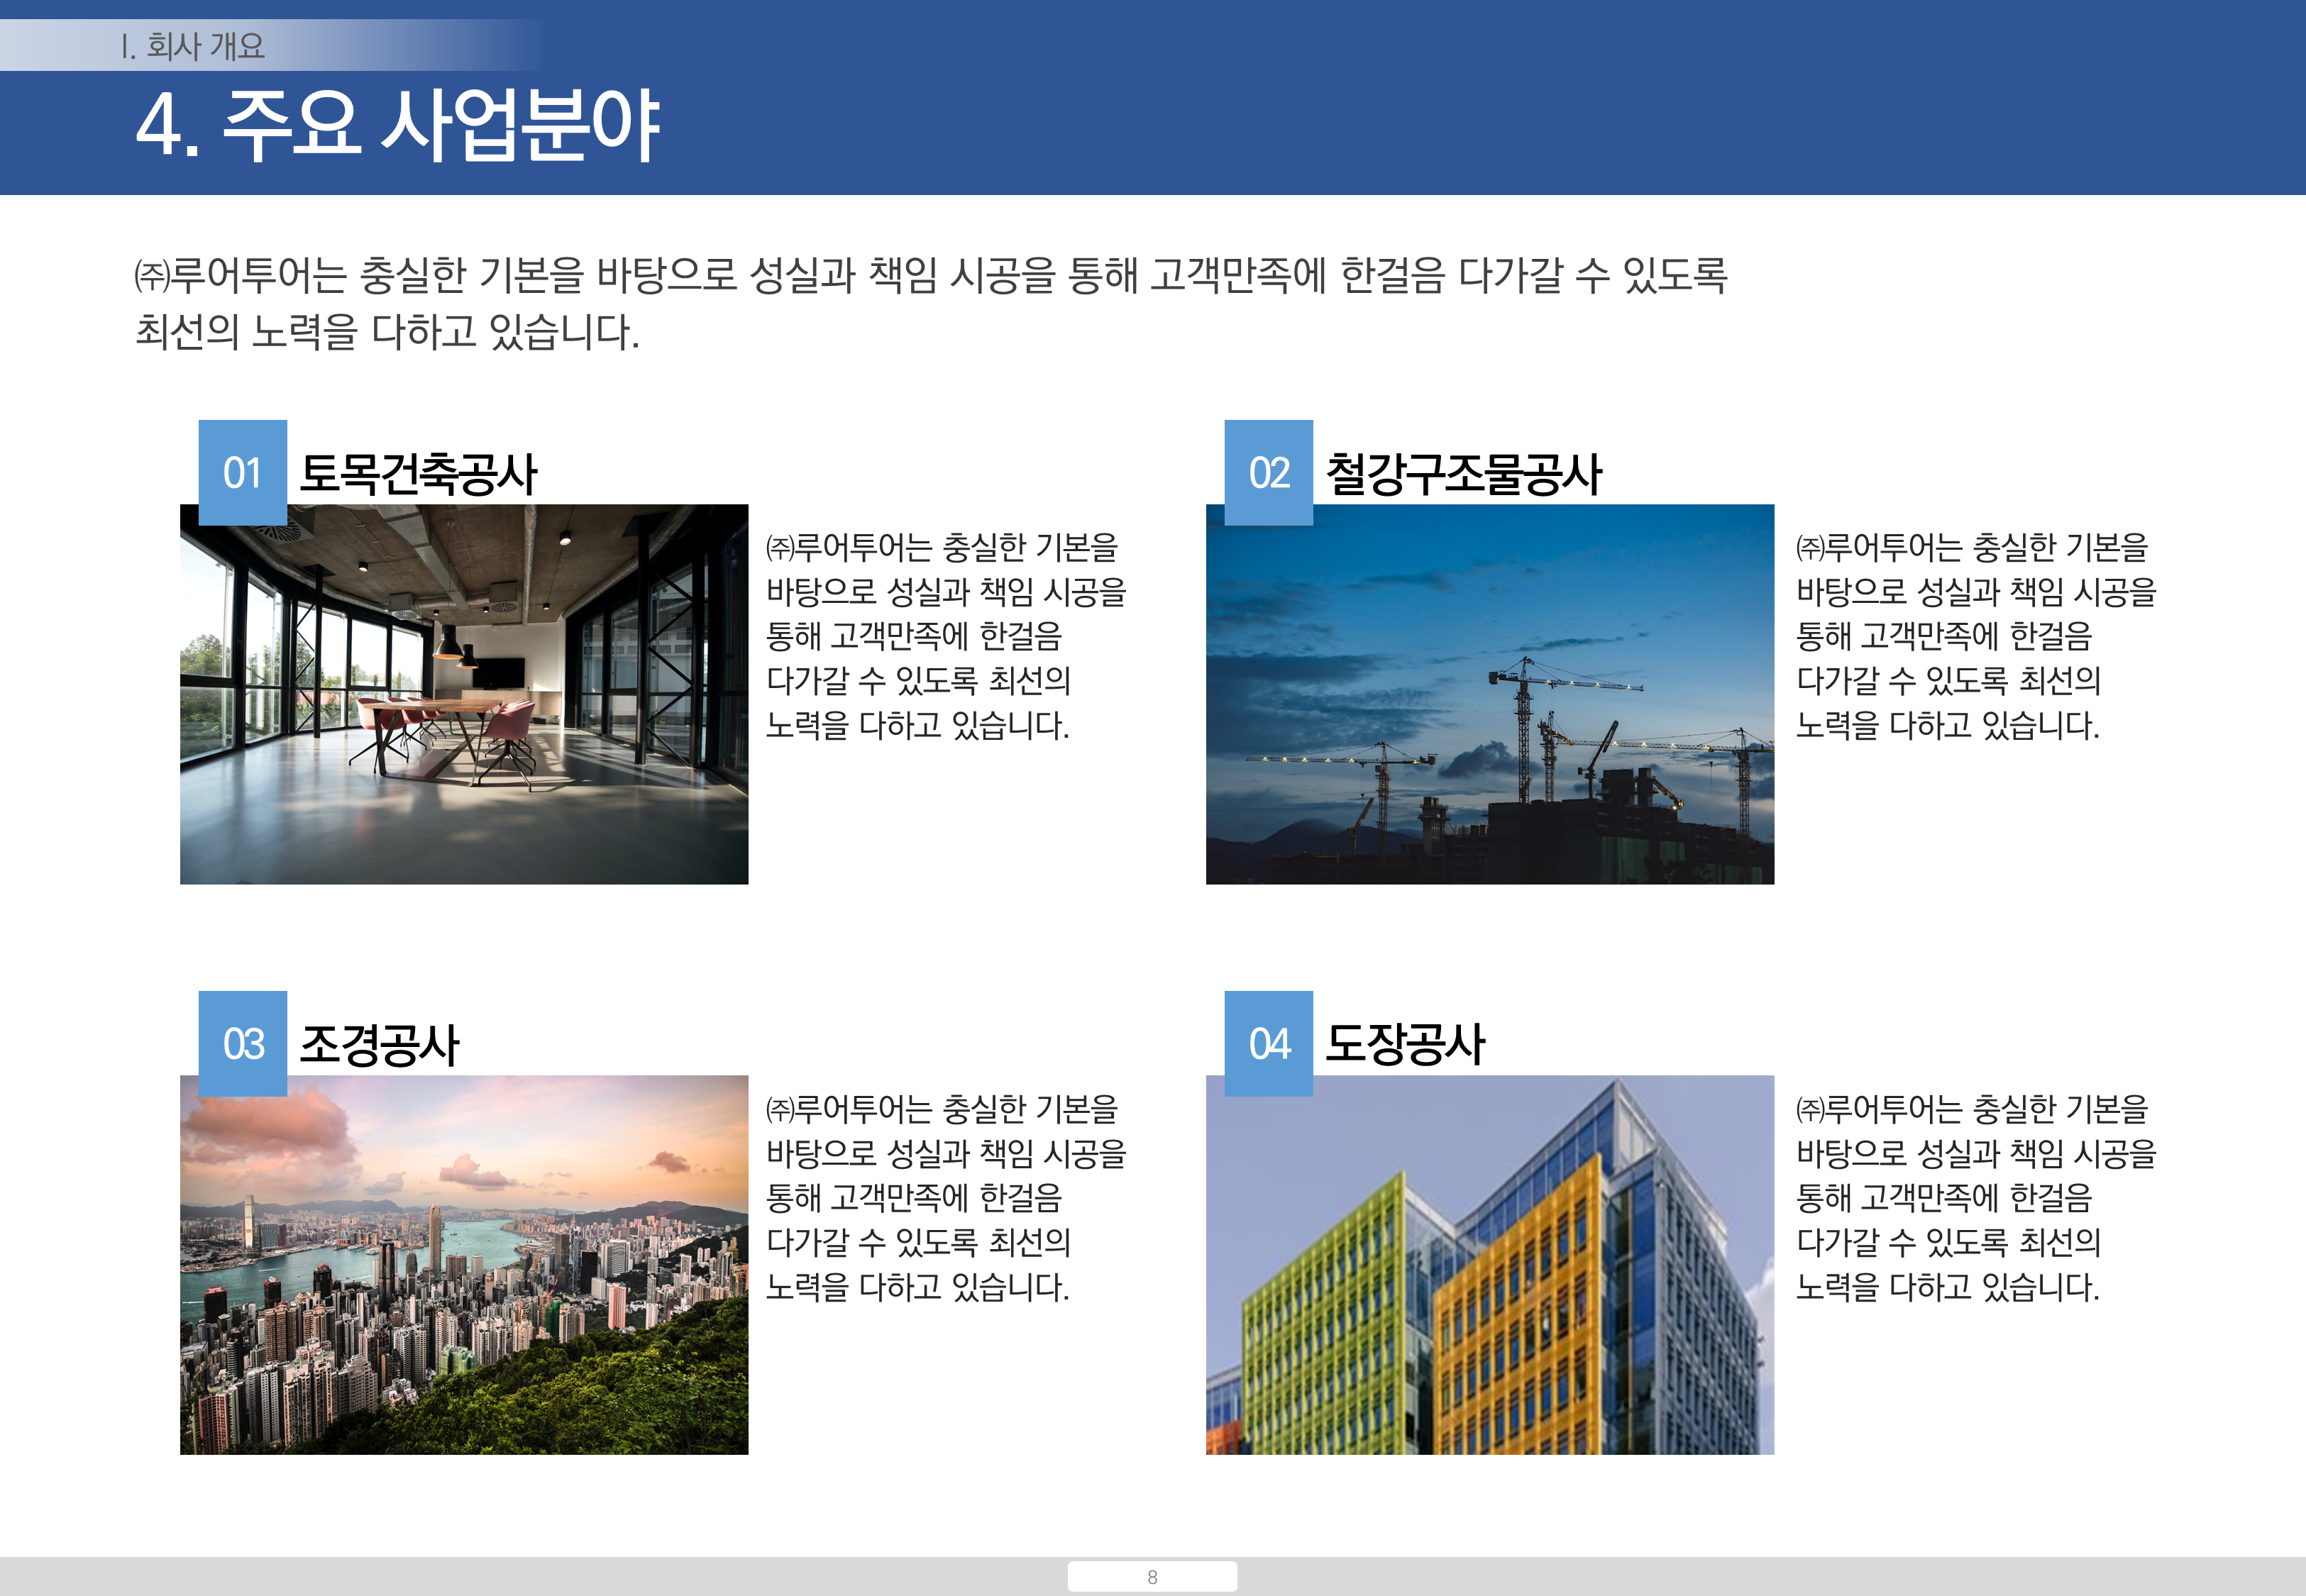Viewport: 2306px width, 1596px height.
Task: Select the slide title '4. 주요 사업분야'
Action: (397, 126)
